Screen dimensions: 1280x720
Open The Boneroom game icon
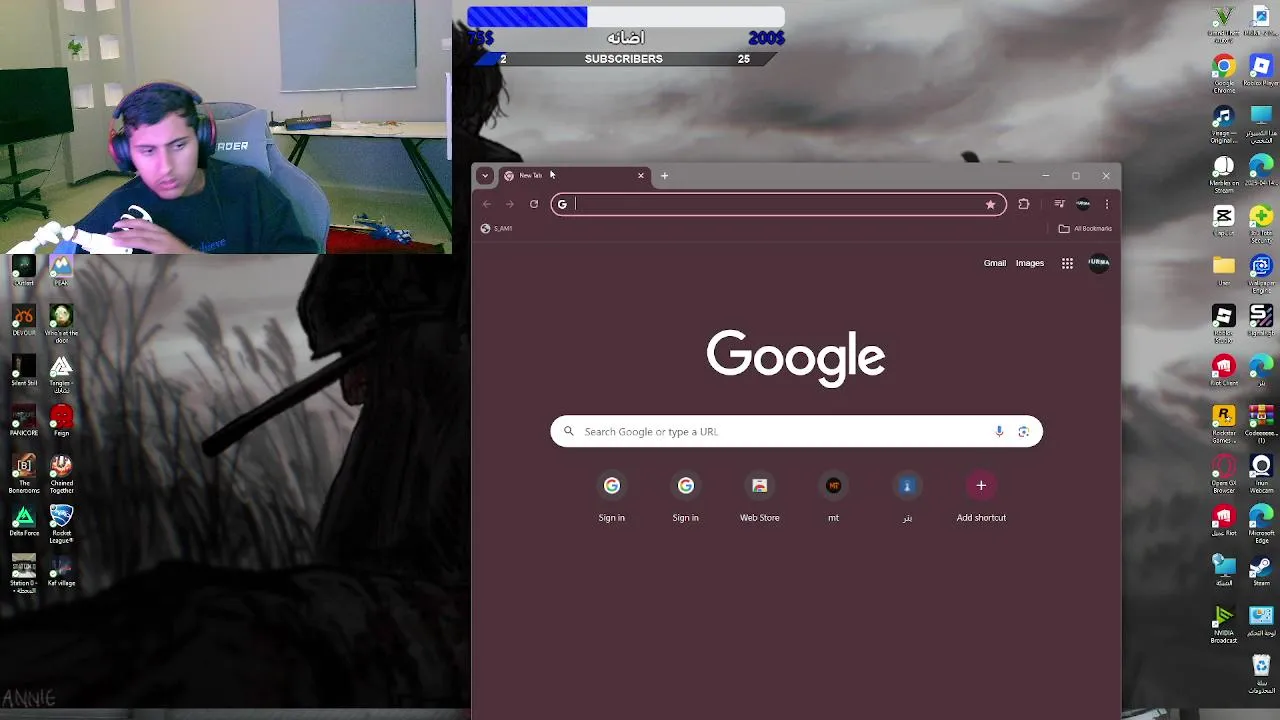click(23, 474)
